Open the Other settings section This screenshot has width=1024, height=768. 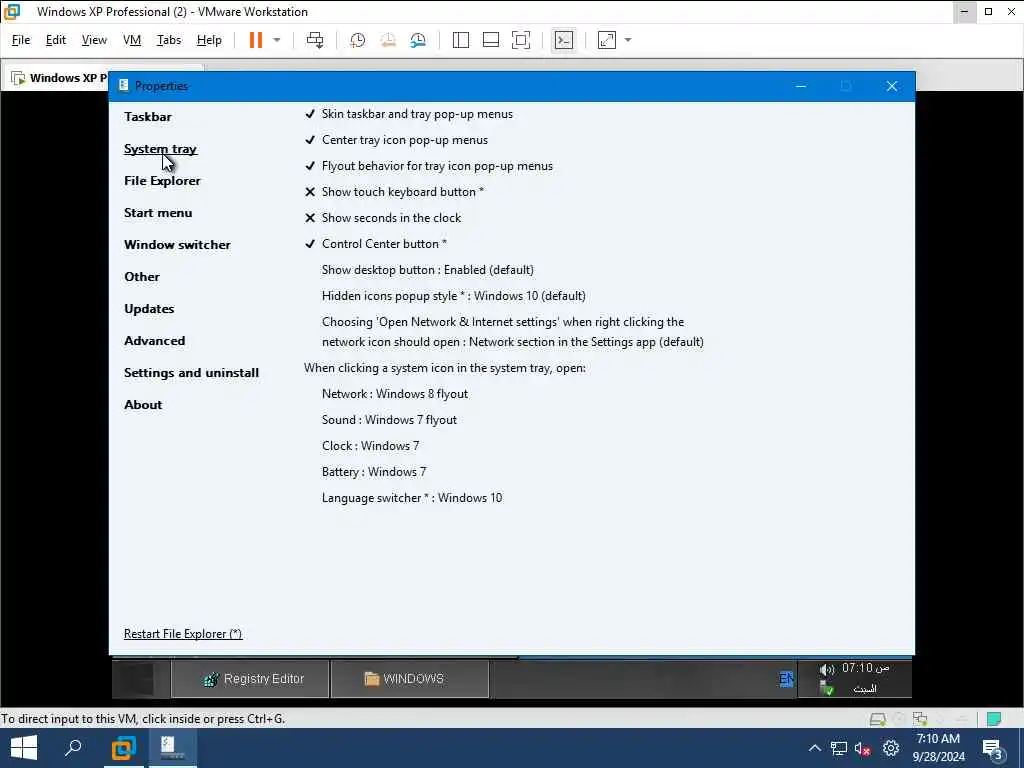point(142,277)
